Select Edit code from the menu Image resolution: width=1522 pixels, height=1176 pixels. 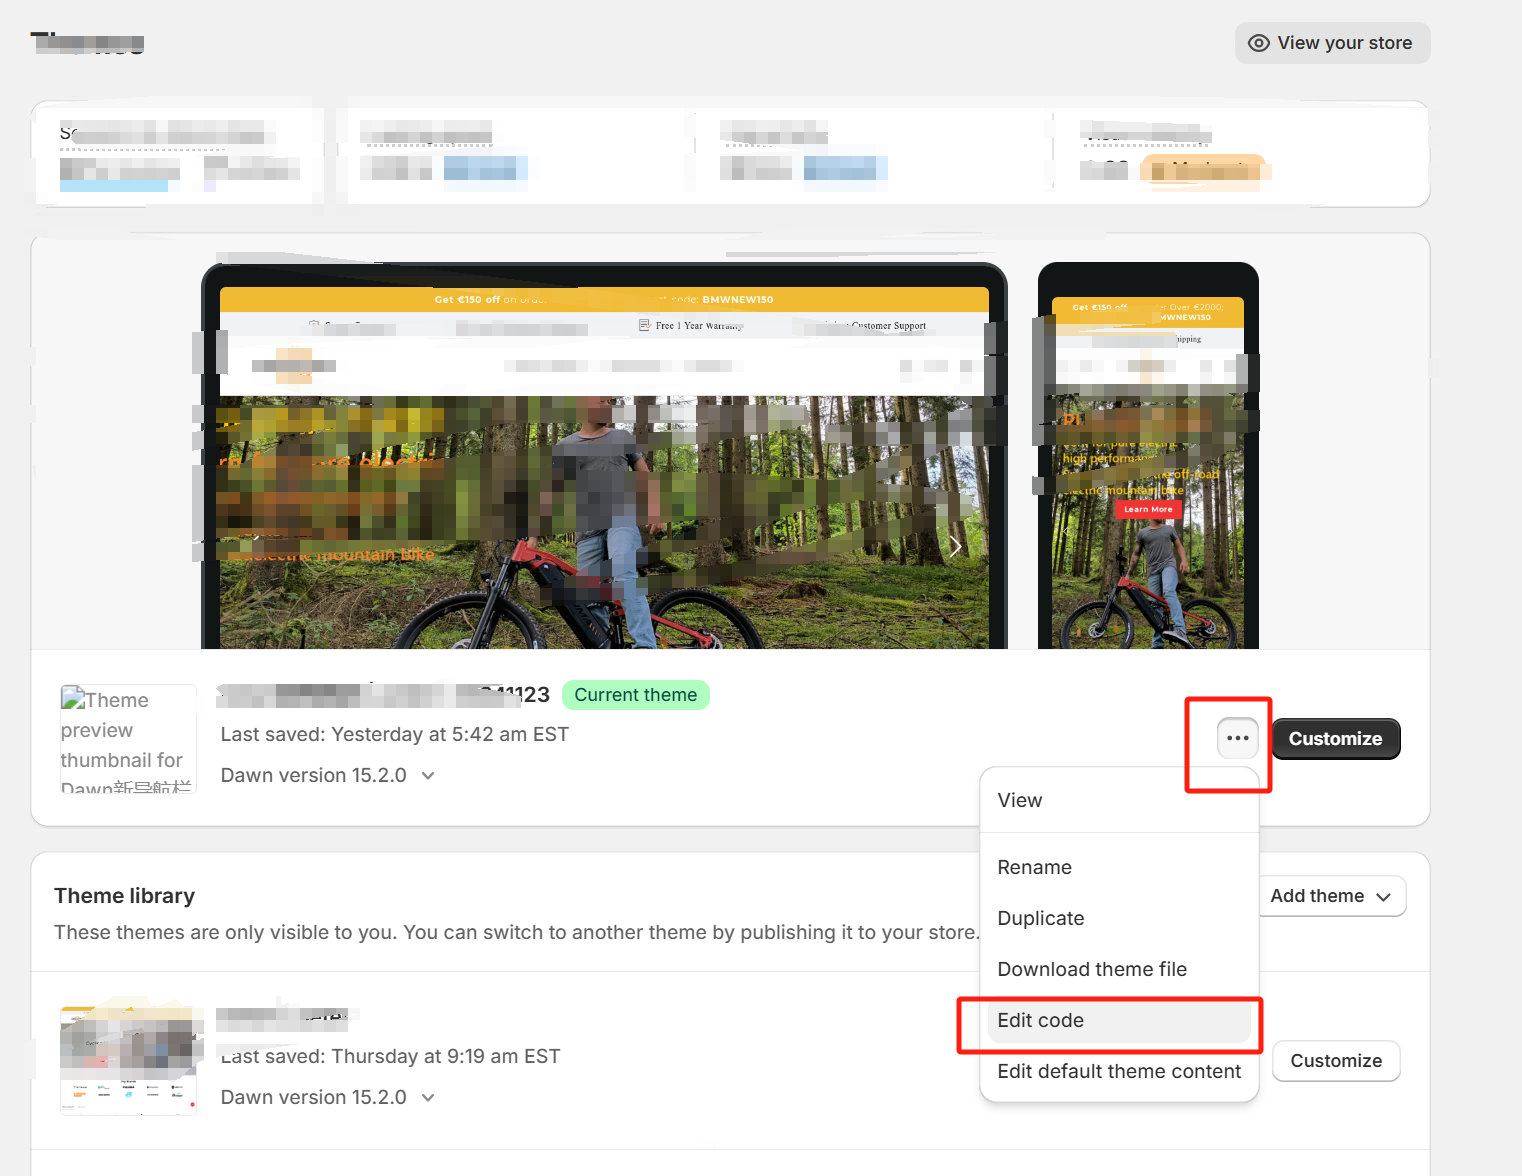[x=1119, y=1020]
